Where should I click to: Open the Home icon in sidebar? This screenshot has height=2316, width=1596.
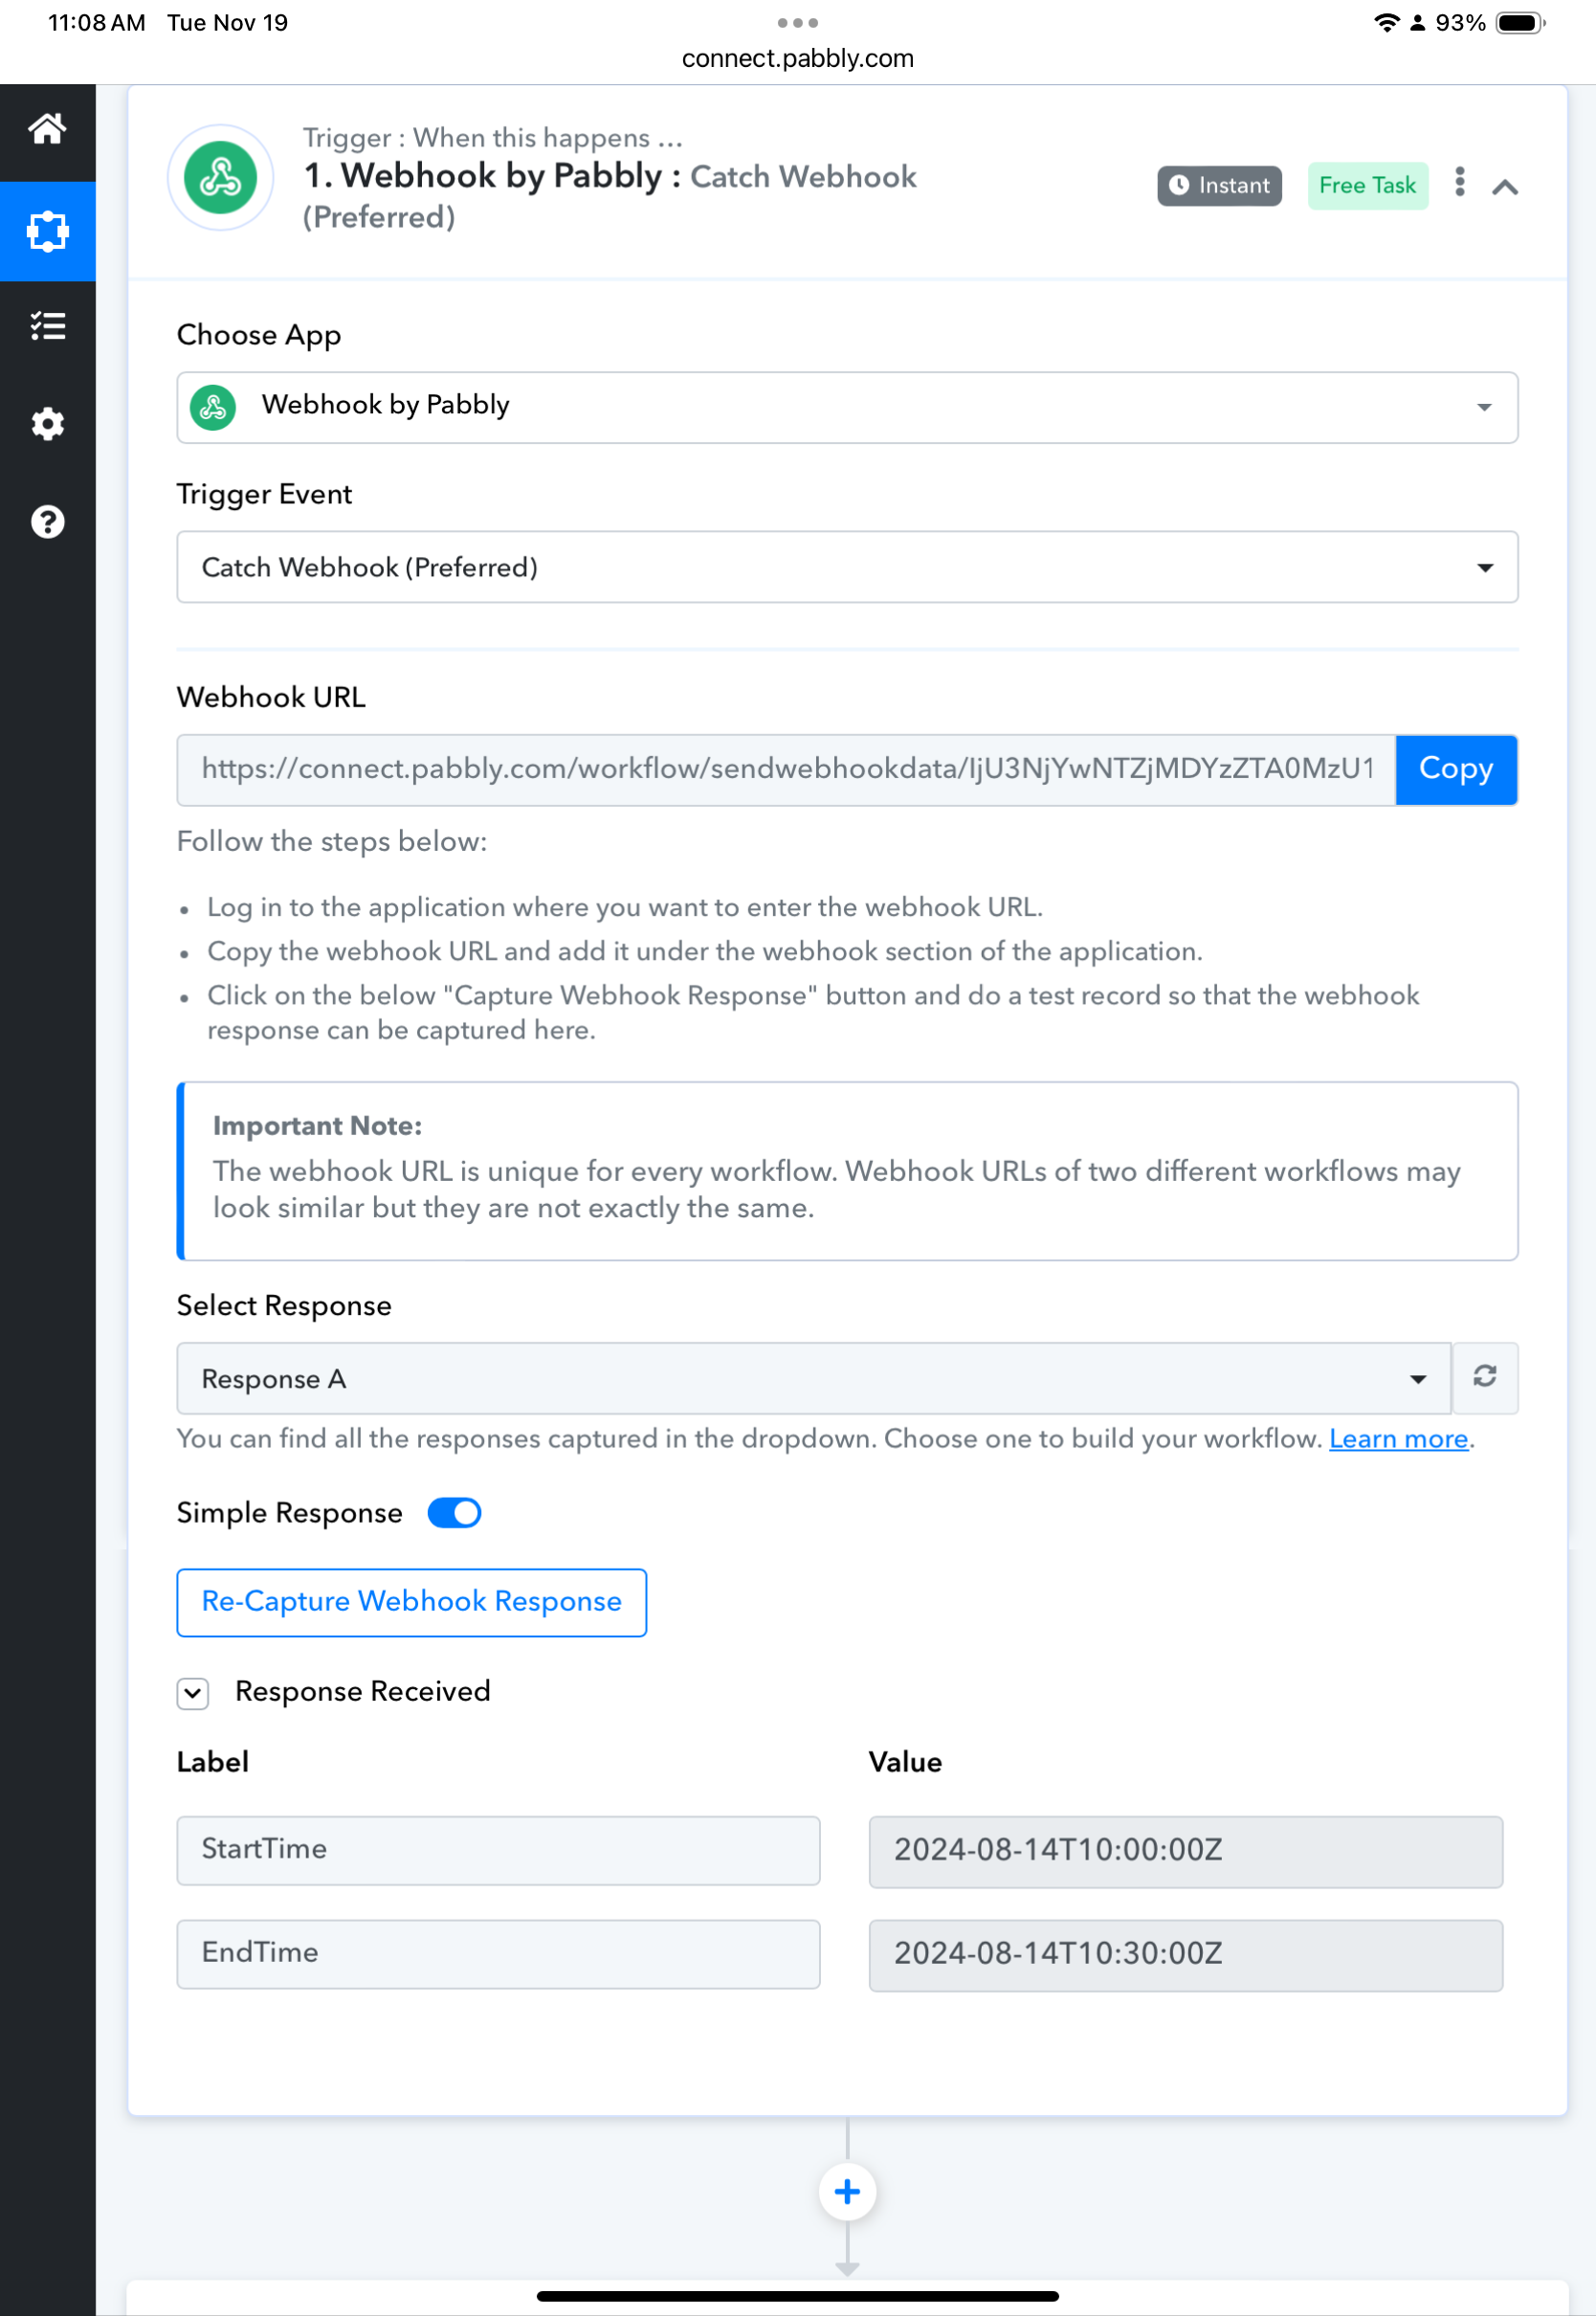coord(47,129)
